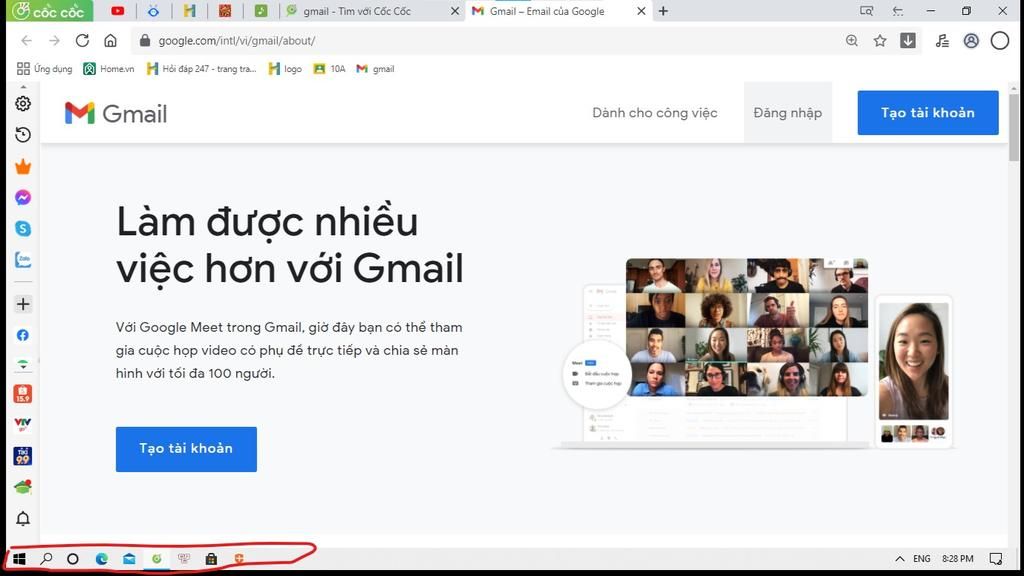Open Windows taskbar search
Image resolution: width=1024 pixels, height=576 pixels.
[46, 559]
